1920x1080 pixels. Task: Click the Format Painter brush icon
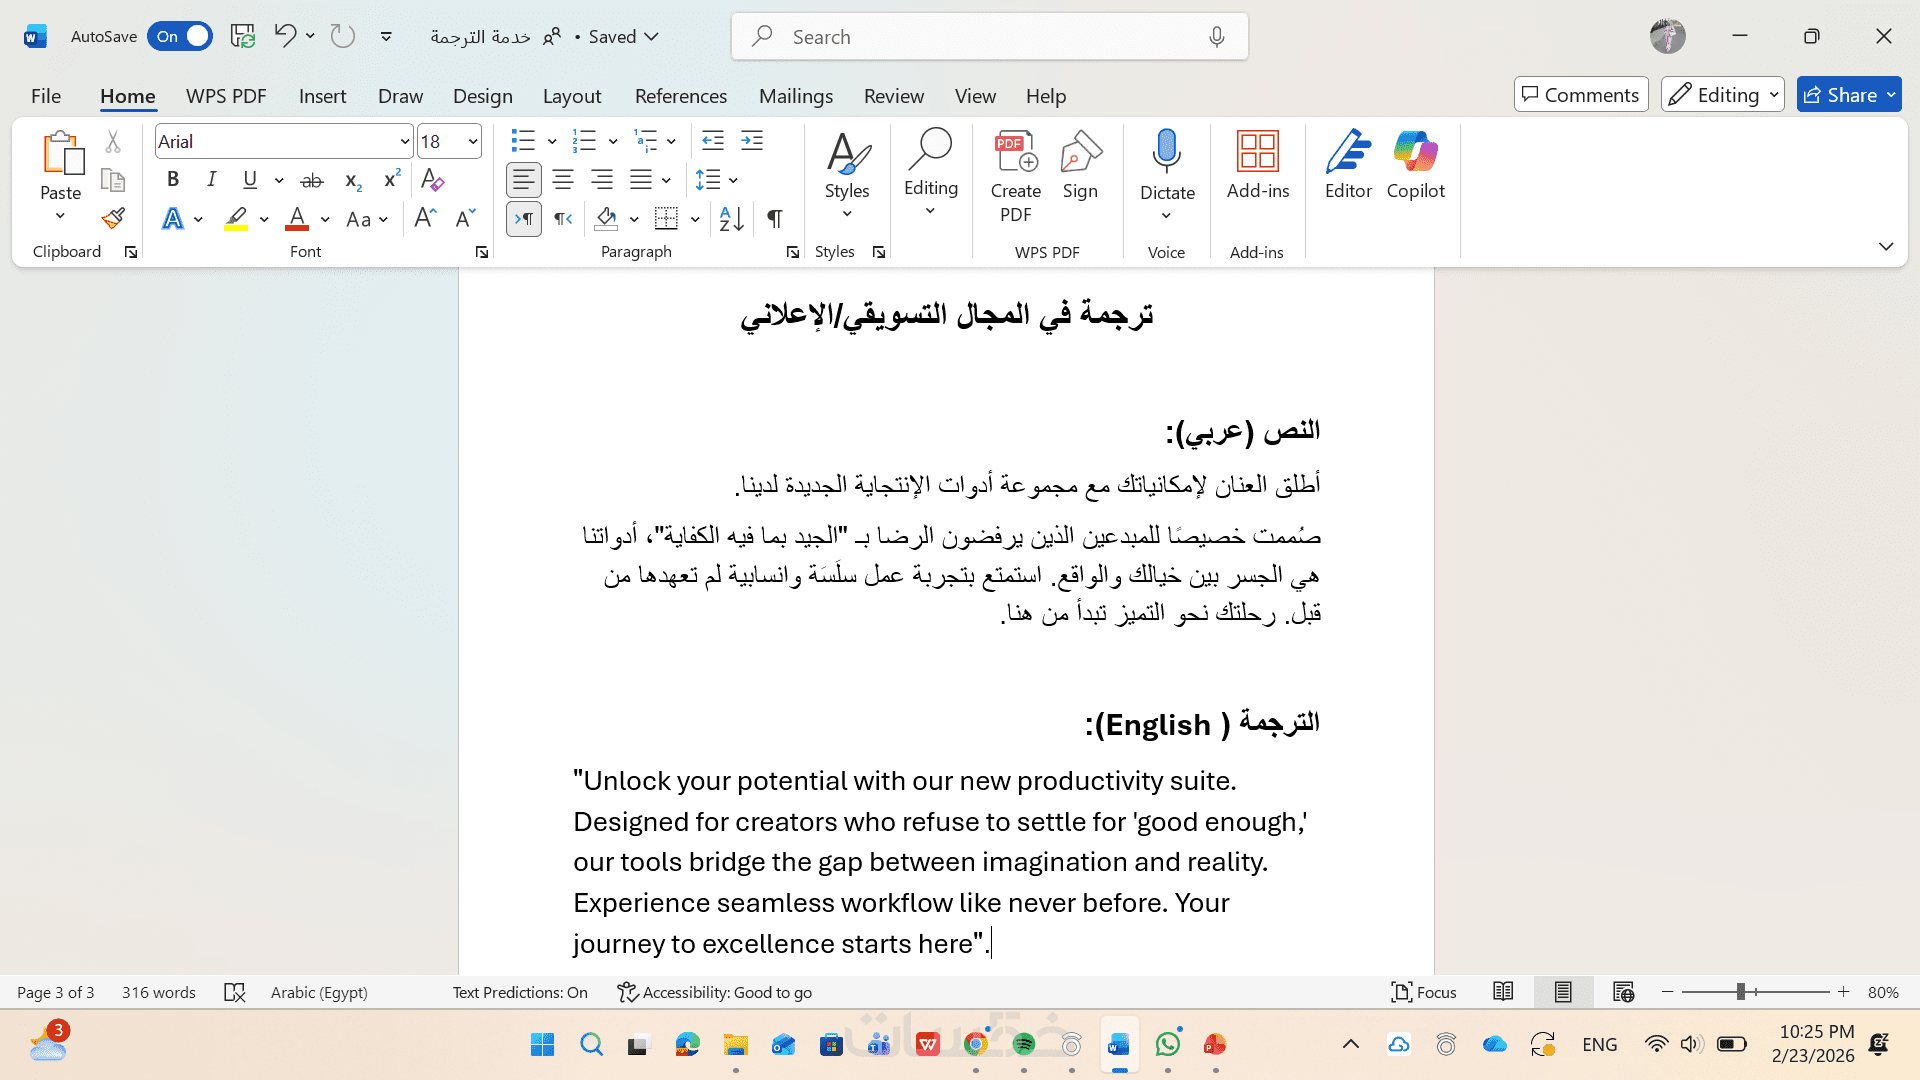pyautogui.click(x=113, y=218)
